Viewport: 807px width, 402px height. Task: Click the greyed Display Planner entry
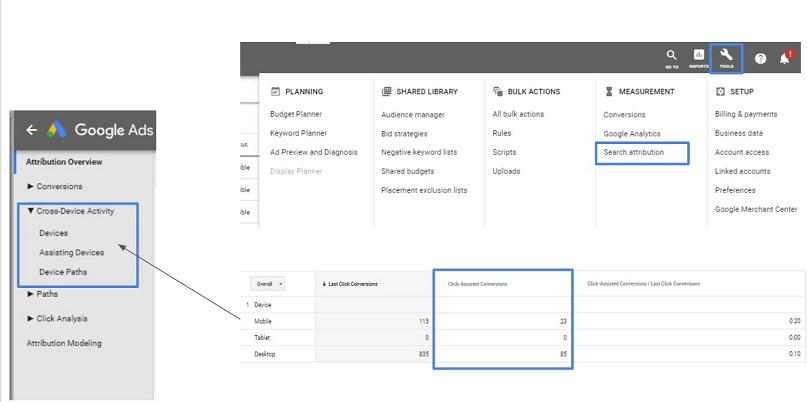(296, 171)
